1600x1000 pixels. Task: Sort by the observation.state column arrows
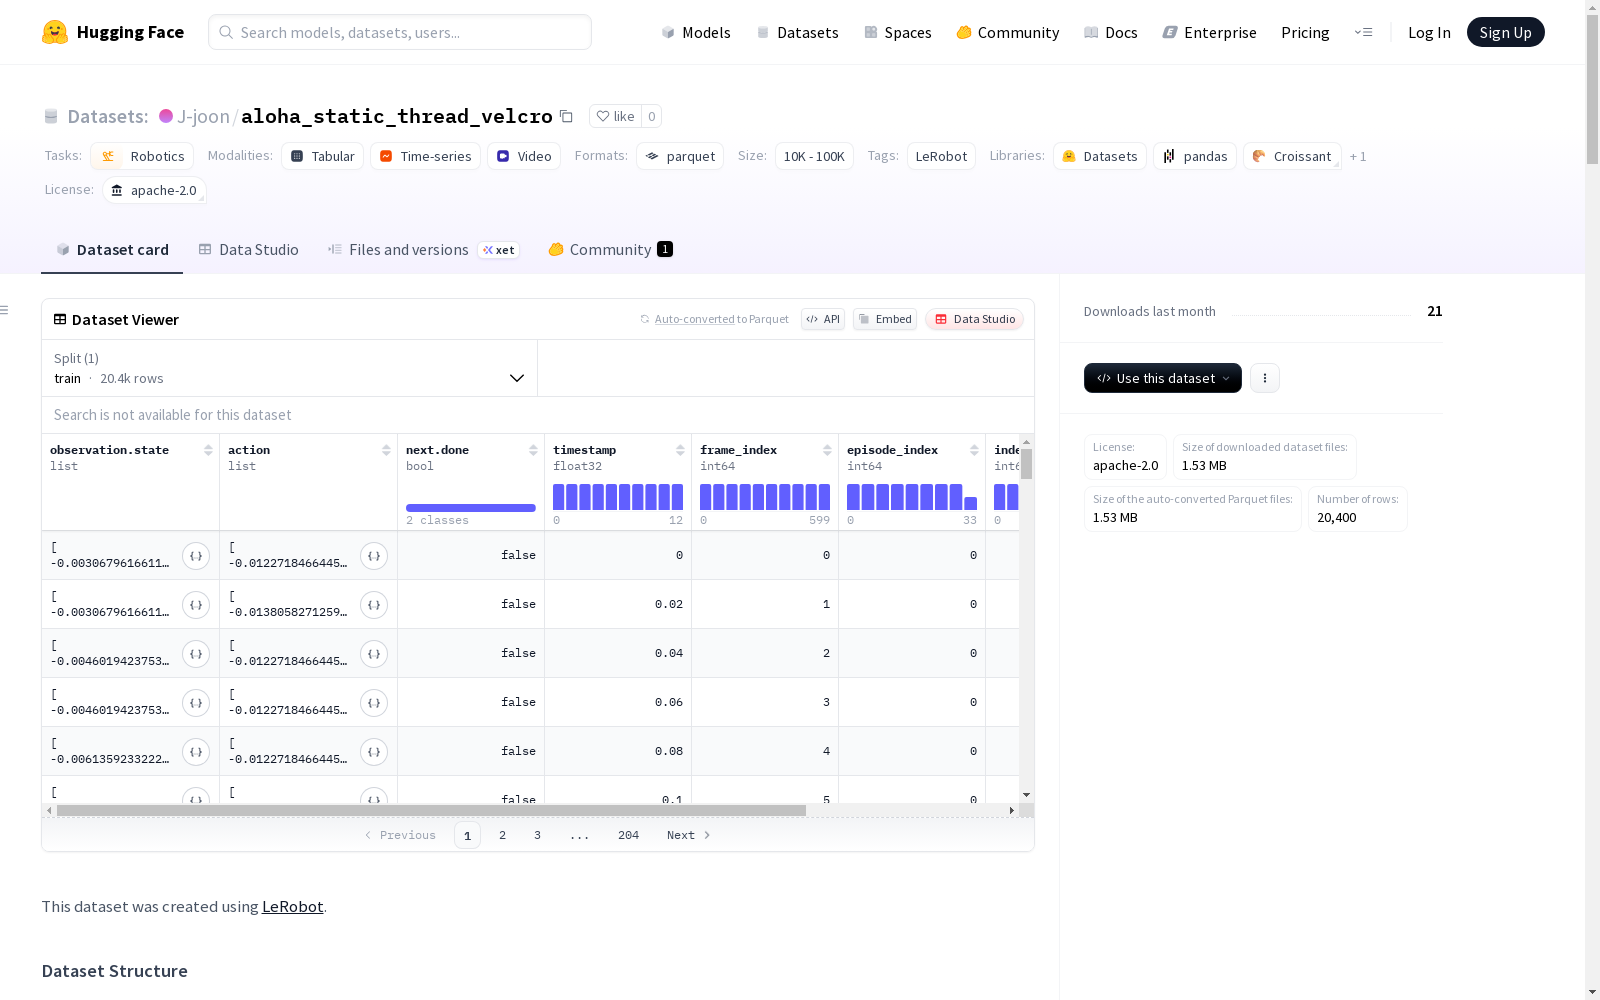pos(208,450)
